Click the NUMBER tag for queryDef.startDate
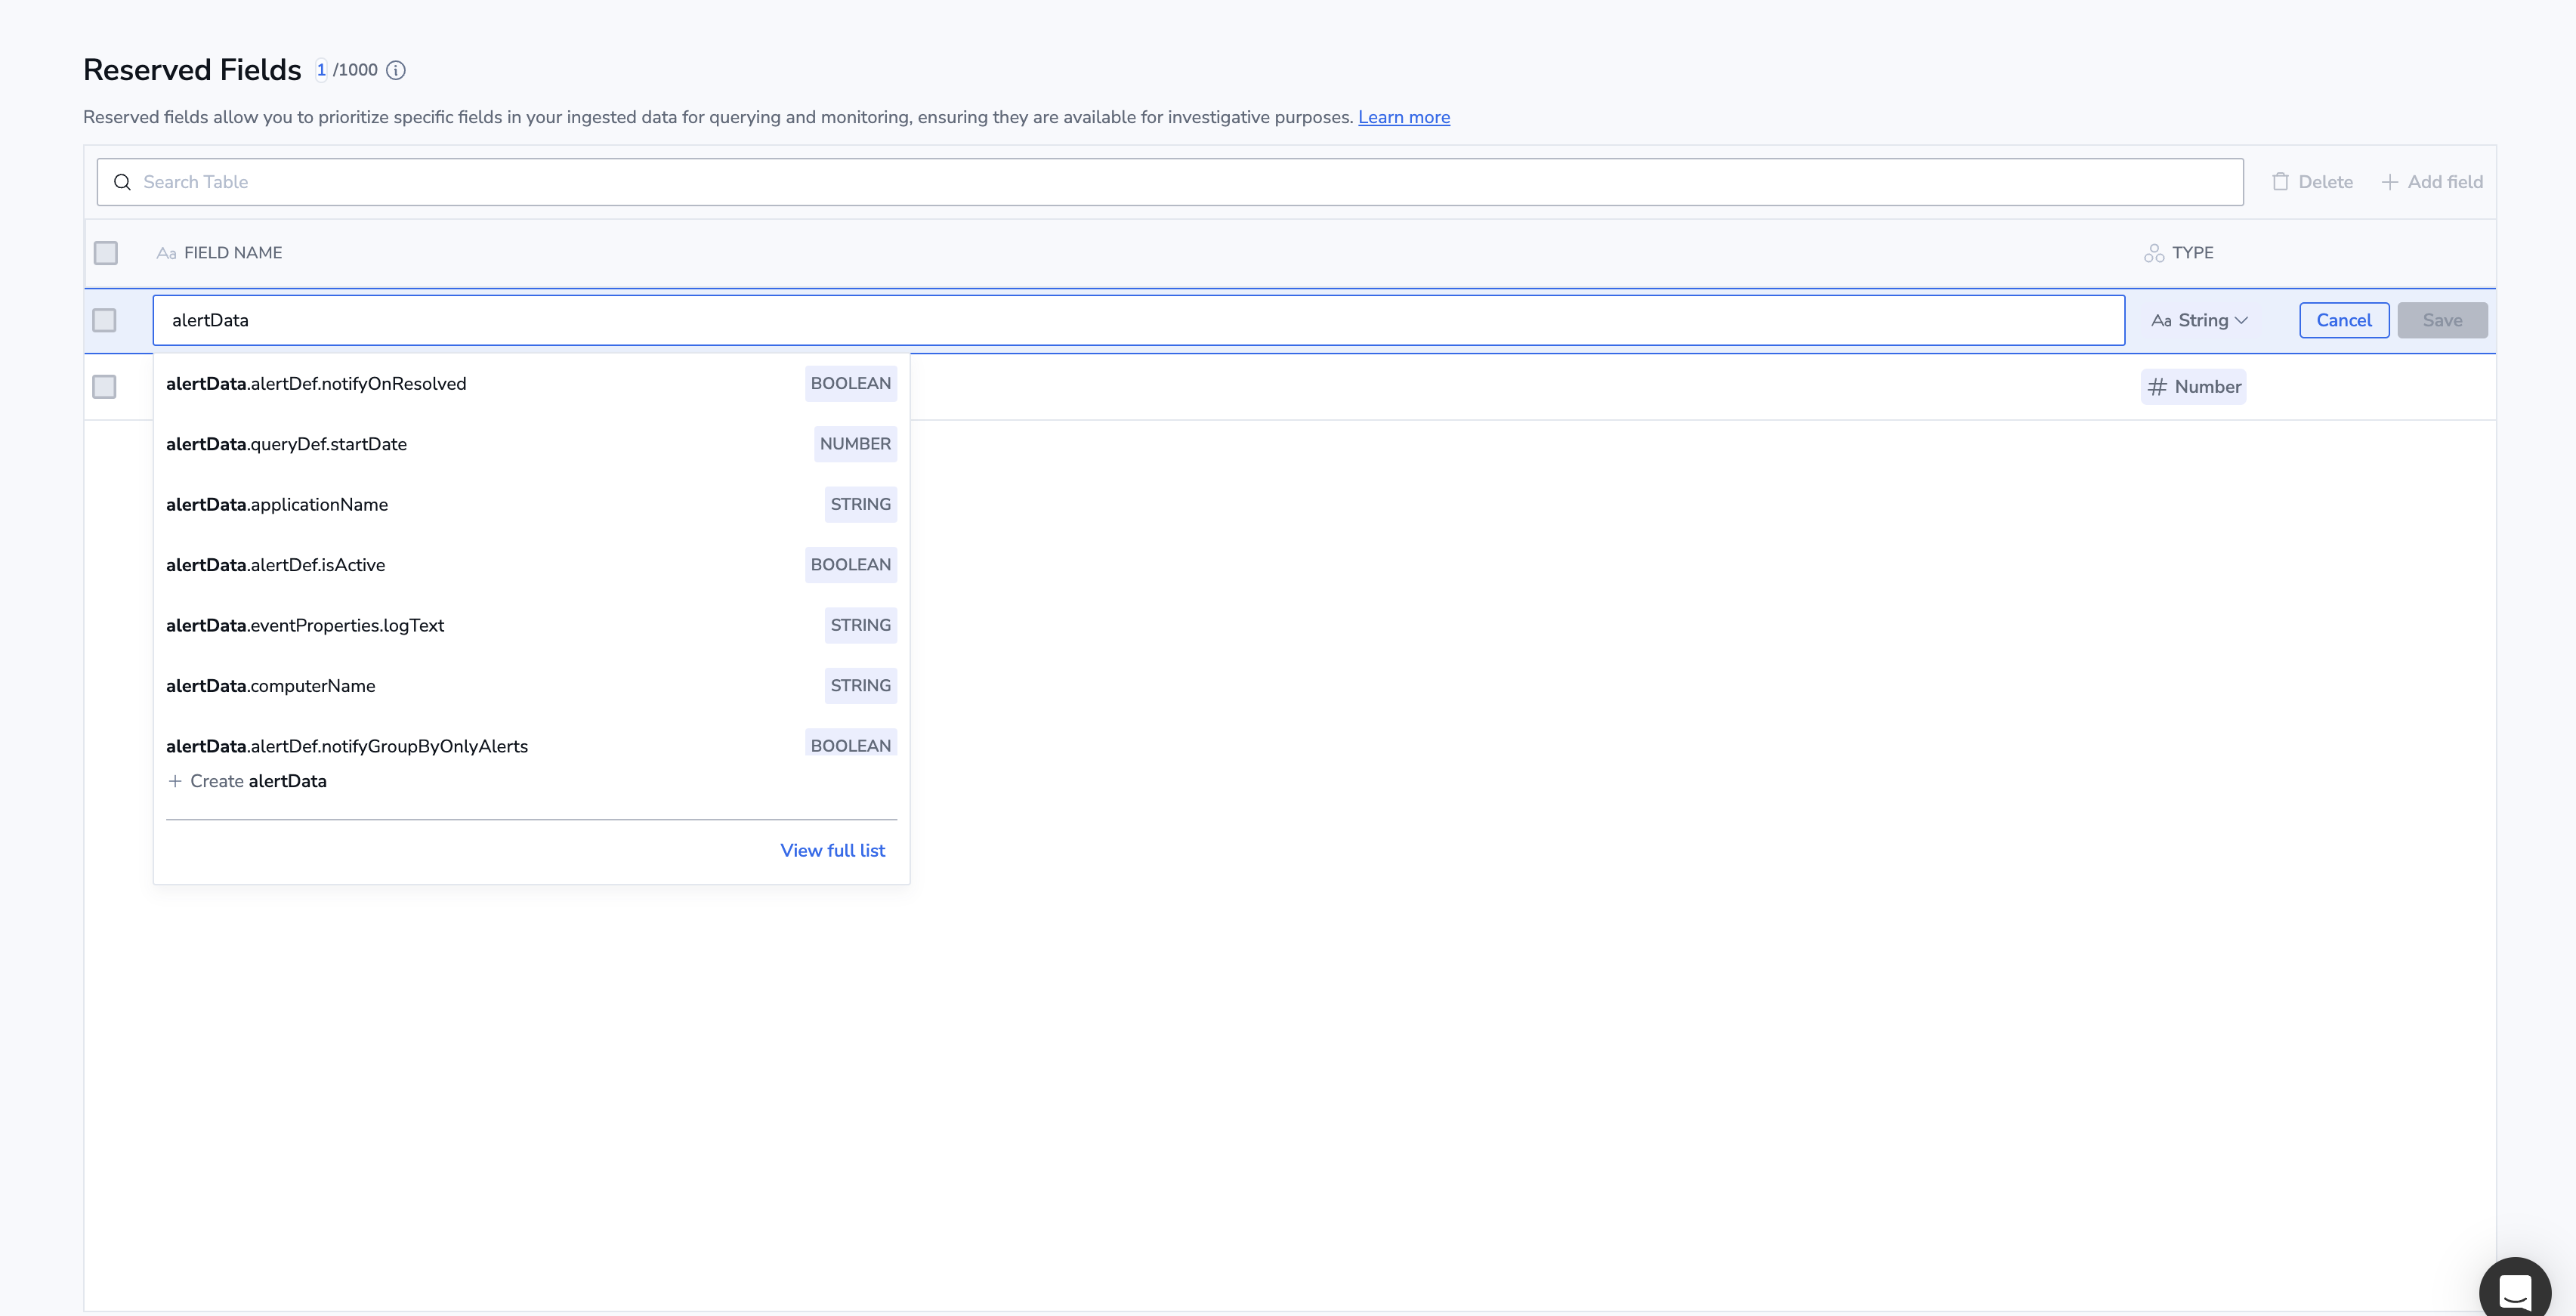Viewport: 2576px width, 1316px height. click(x=855, y=444)
